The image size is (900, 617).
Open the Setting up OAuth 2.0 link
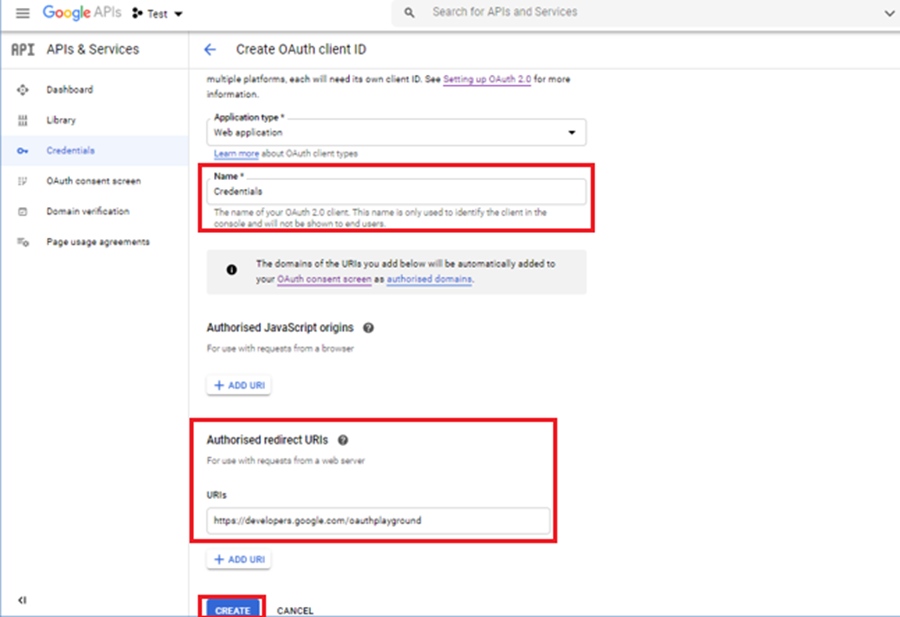487,79
